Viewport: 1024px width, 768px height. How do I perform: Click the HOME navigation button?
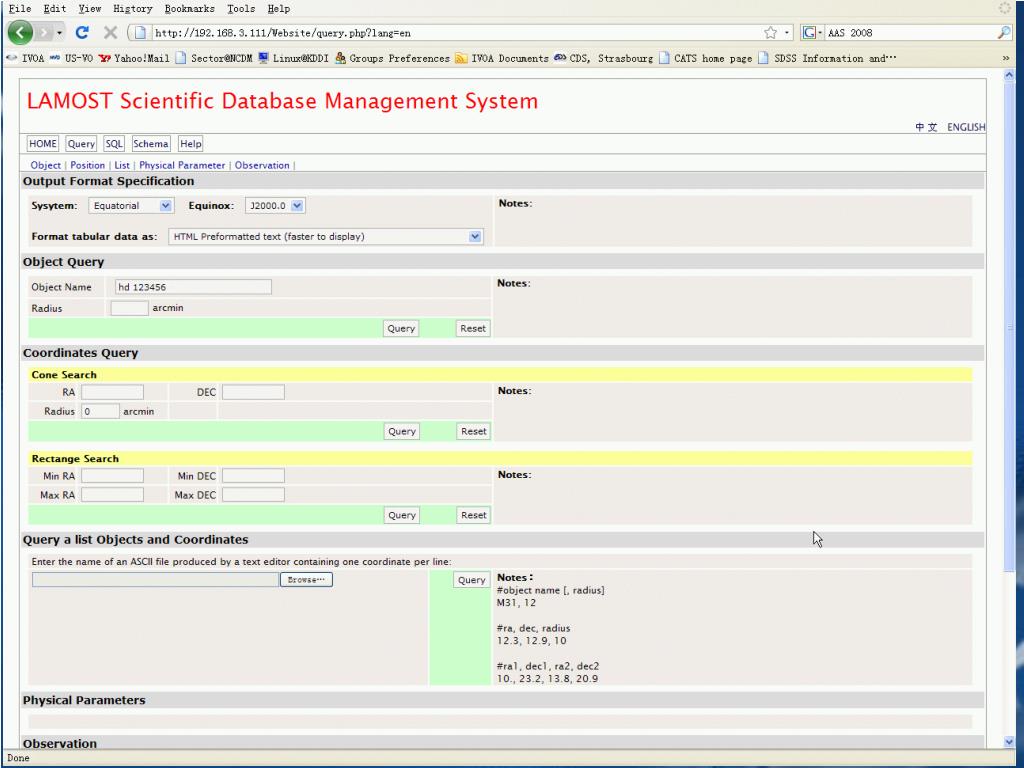point(43,144)
